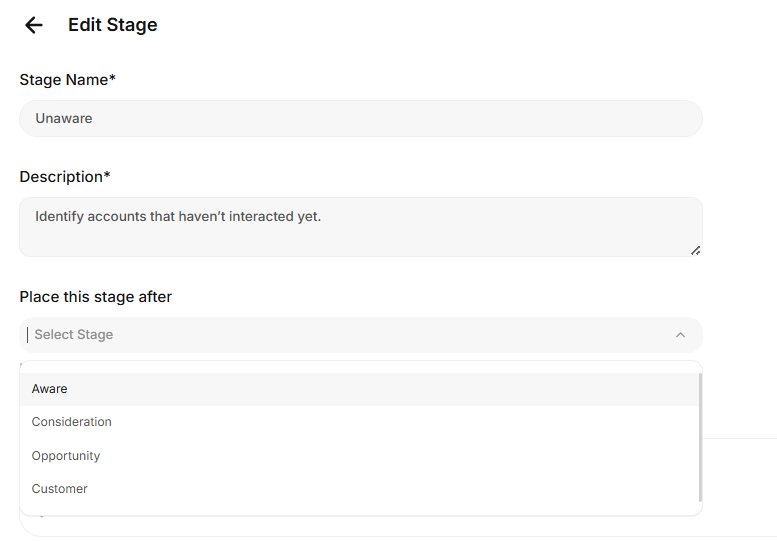Click the "Place this stage after" label

(96, 297)
